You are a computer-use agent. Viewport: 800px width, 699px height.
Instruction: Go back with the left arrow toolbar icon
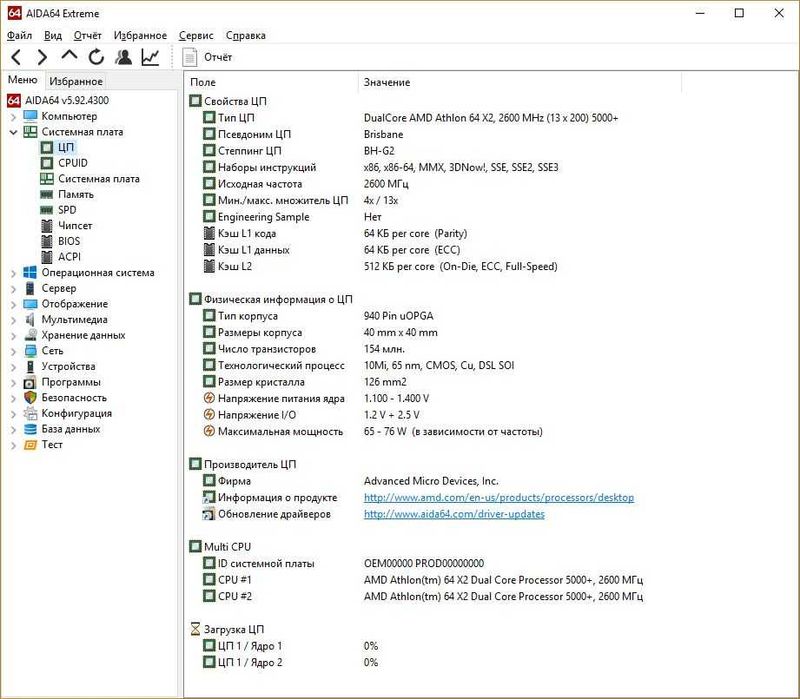click(x=16, y=57)
